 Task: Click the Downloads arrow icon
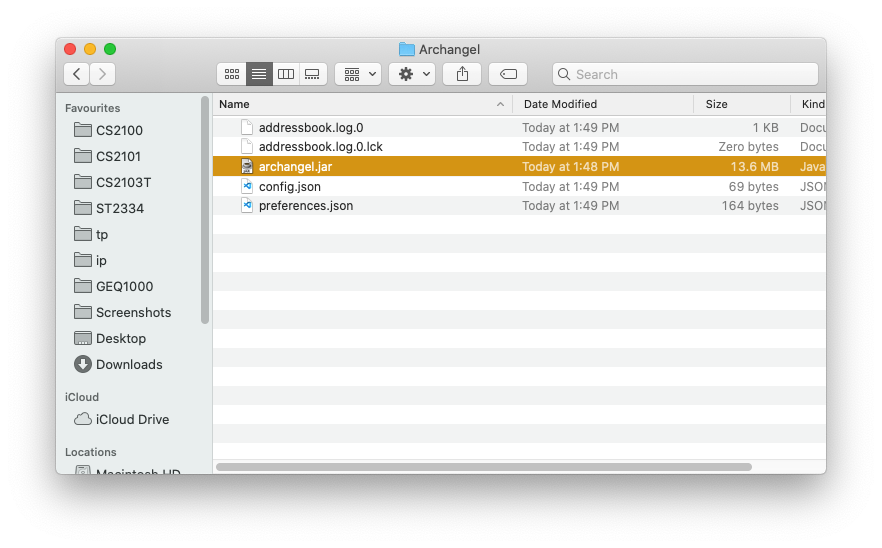coord(83,365)
